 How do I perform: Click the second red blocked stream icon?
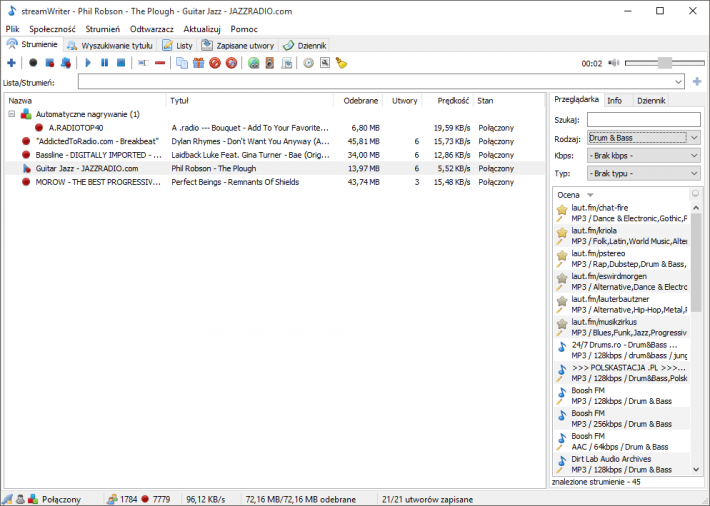click(231, 63)
